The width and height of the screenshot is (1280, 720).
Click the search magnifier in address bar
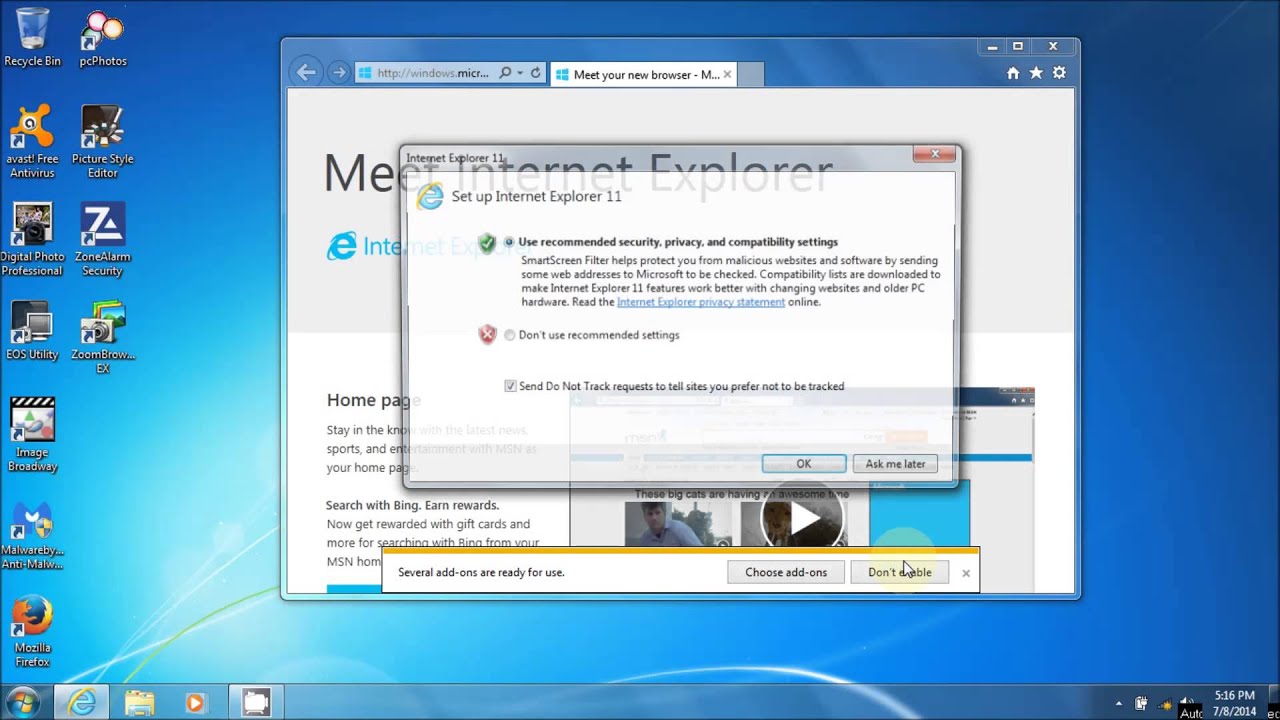(505, 73)
